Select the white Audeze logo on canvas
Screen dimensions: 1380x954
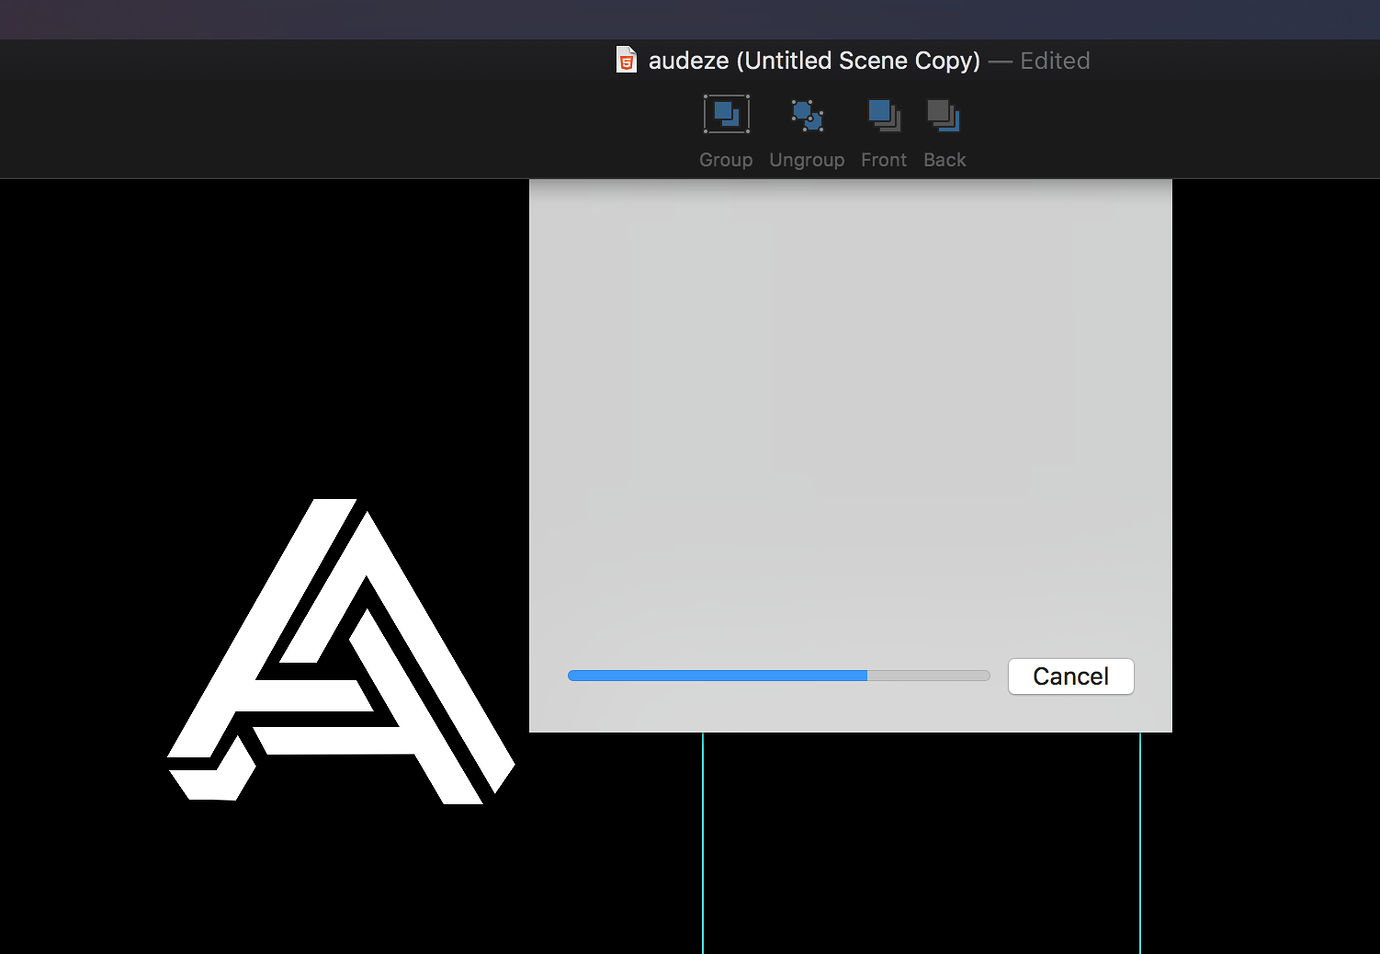tap(341, 651)
